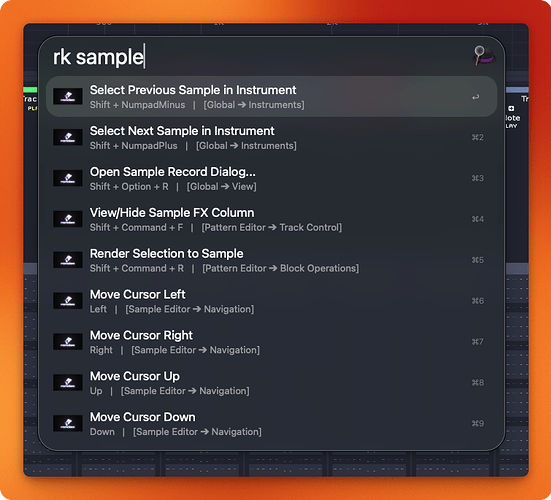Viewport: 551px width, 500px height.
Task: Click Renoise icon beside 'Move Cursor Left'
Action: 68,301
